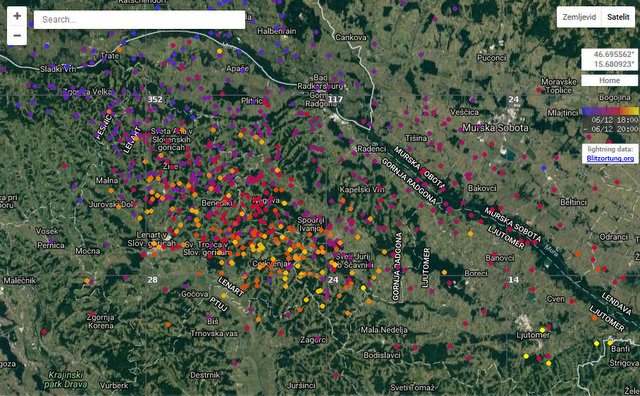Click the zoom in plus button
The width and height of the screenshot is (640, 396).
(x=17, y=16)
